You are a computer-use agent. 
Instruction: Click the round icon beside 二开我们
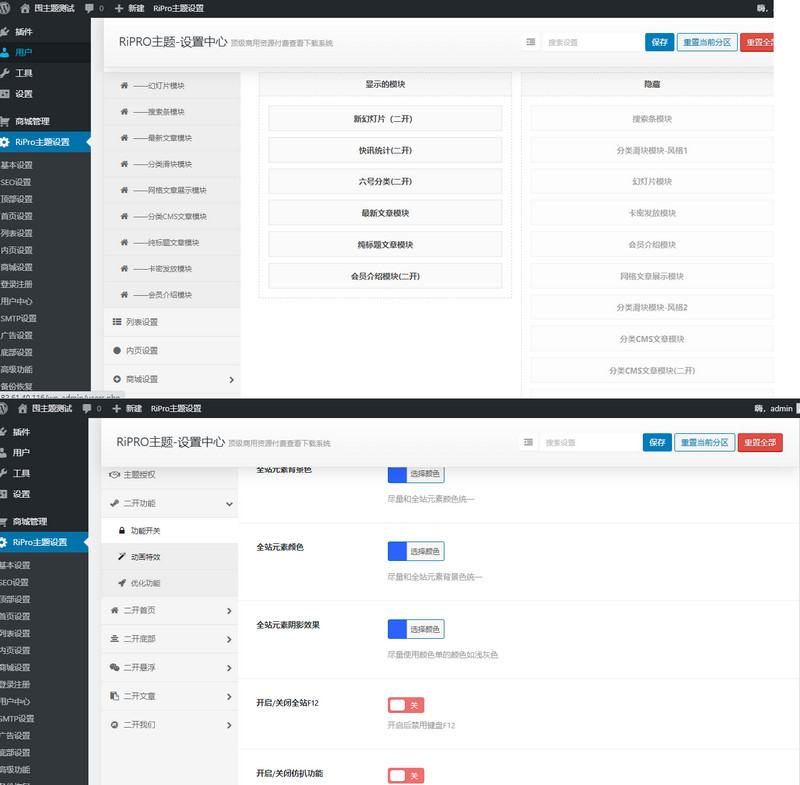tap(114, 724)
